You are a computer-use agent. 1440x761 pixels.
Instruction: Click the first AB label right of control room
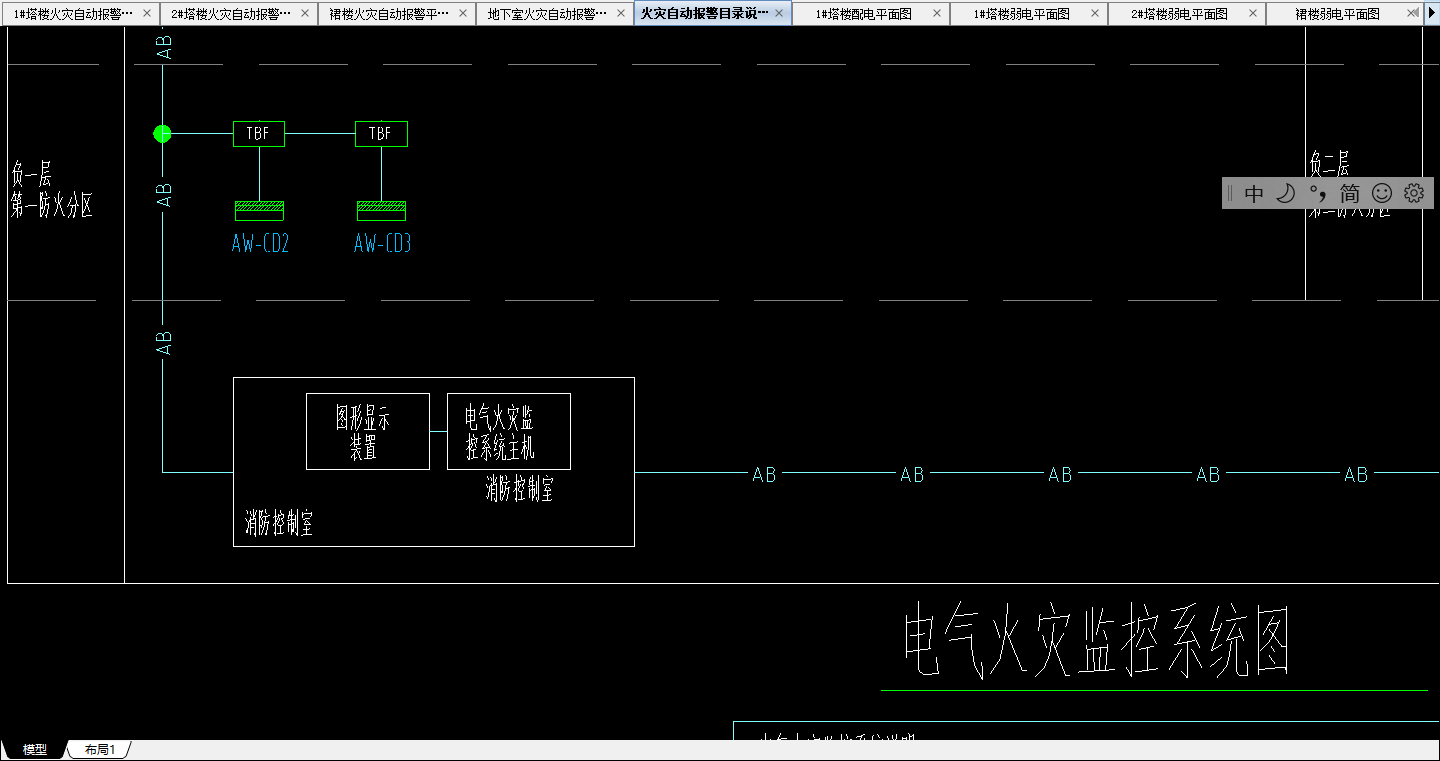(x=764, y=475)
